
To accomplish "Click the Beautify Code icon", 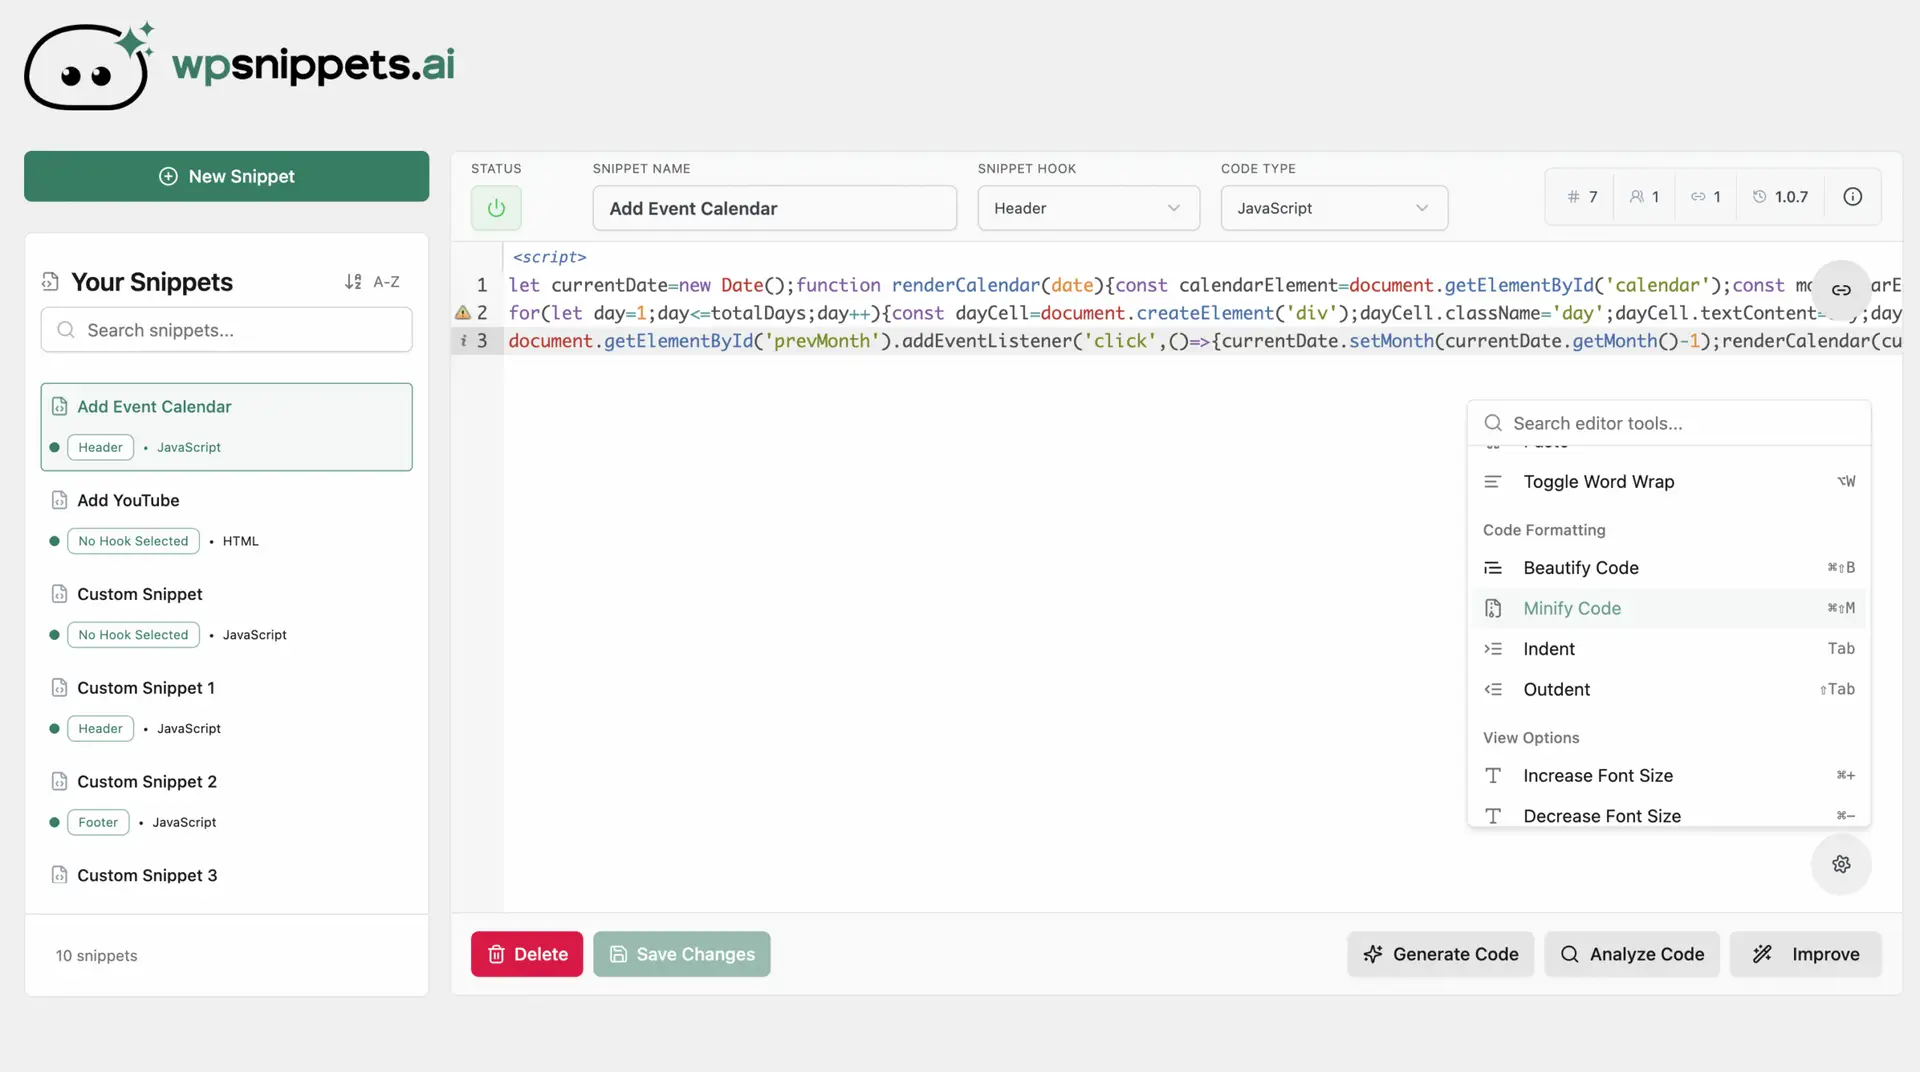I will pyautogui.click(x=1493, y=568).
